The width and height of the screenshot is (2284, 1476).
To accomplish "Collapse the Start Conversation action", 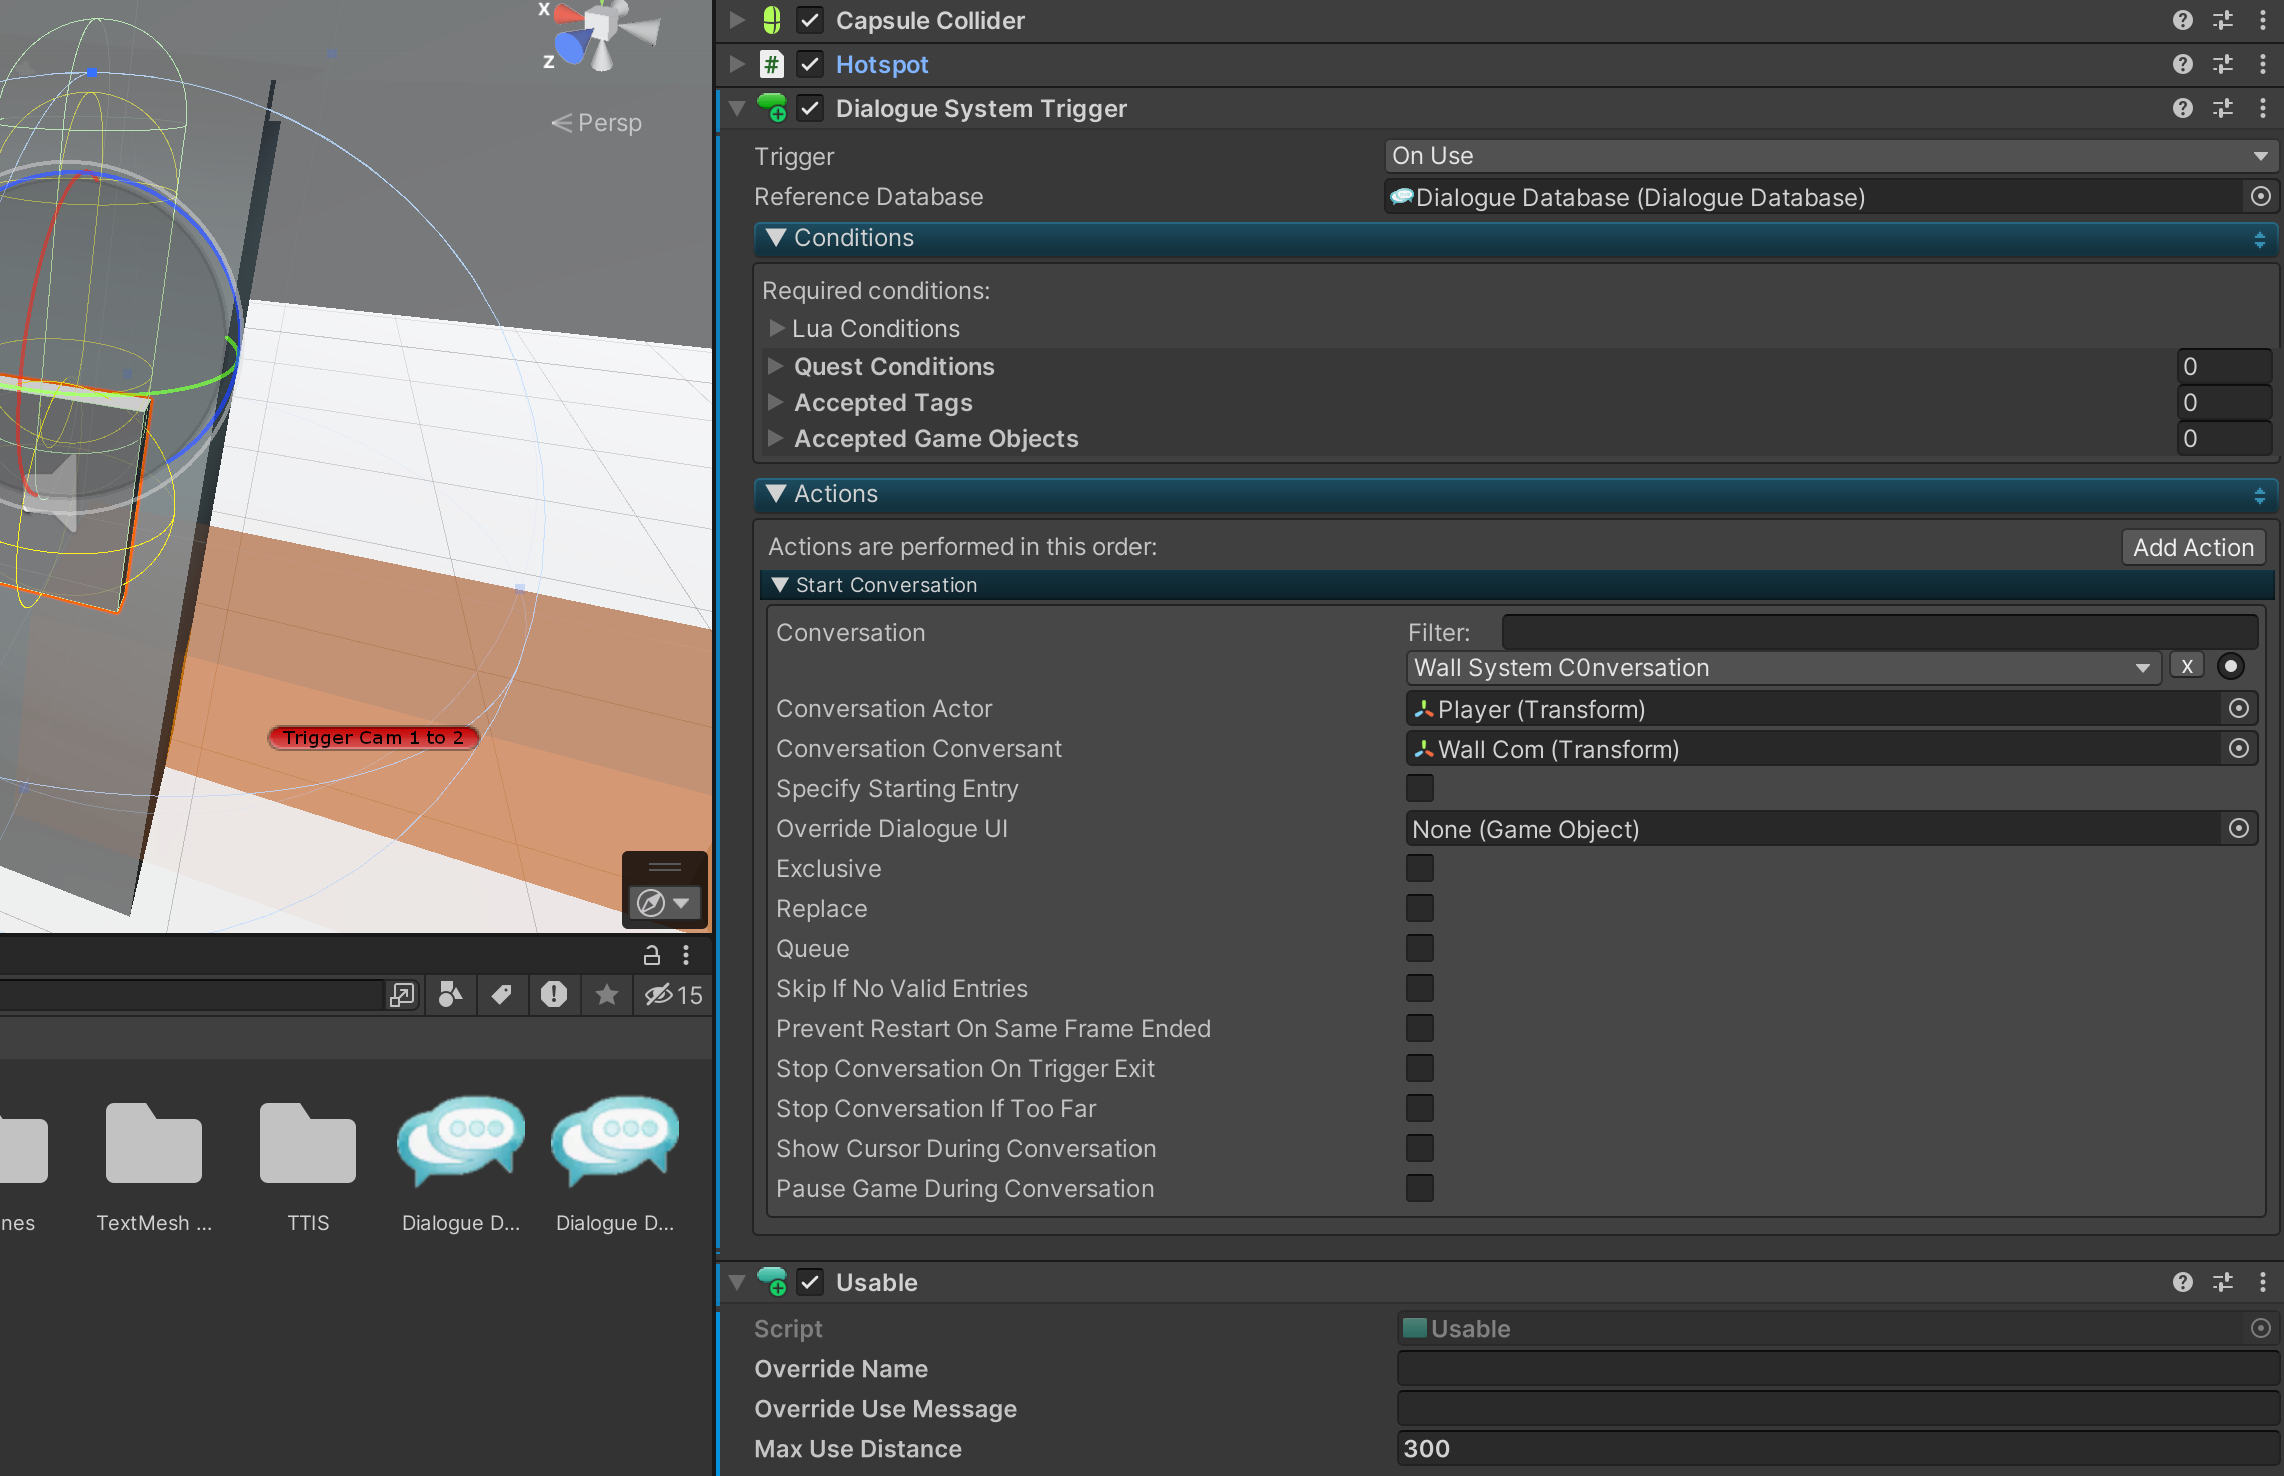I will pos(780,585).
